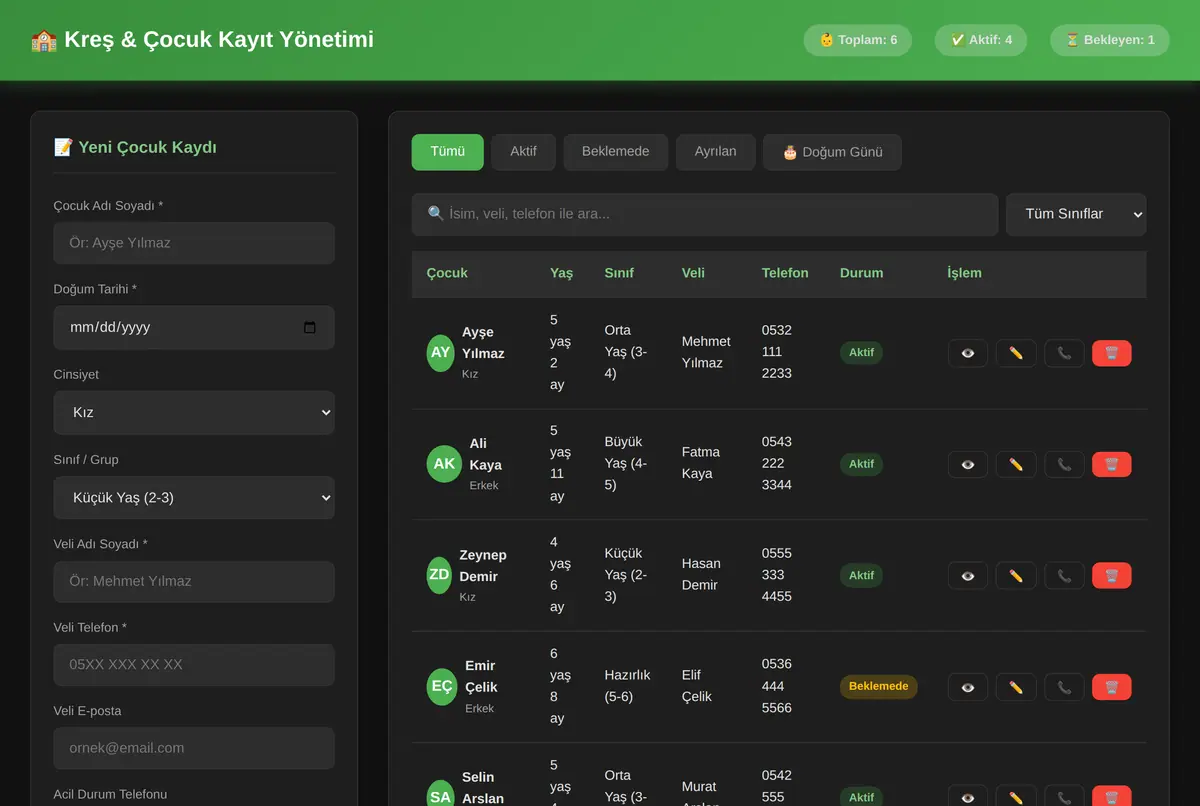
Task: Delete Ayşe Yılmaz using red trash button
Action: 1112,353
